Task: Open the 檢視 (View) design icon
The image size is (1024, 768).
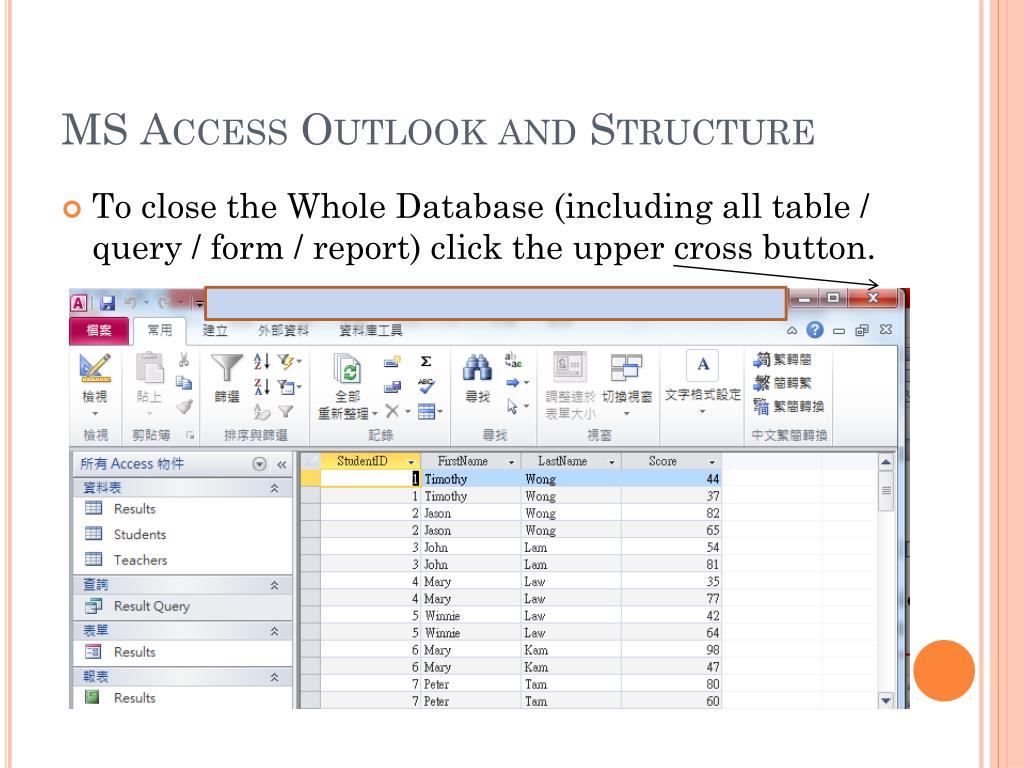Action: (x=95, y=368)
